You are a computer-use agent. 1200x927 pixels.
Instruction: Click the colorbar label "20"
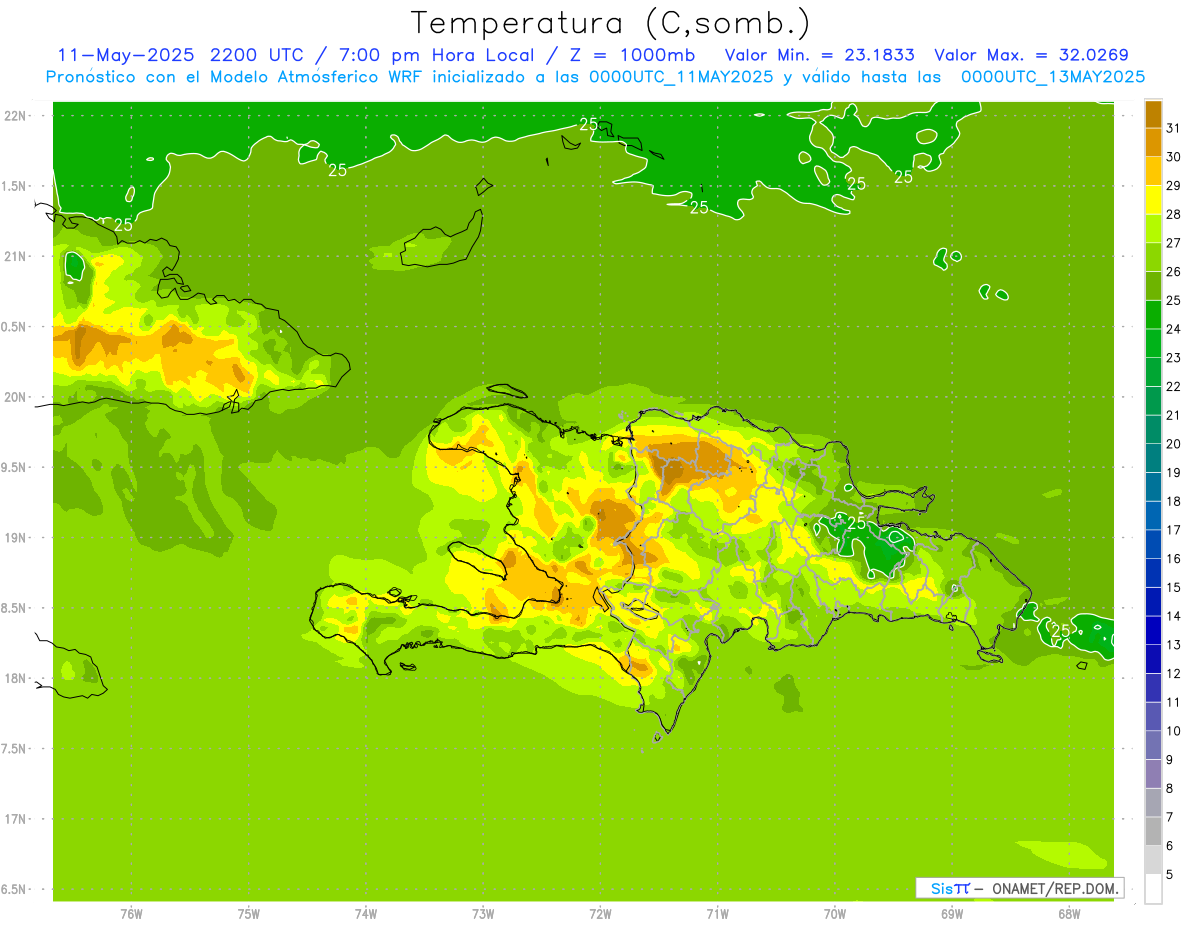(1174, 444)
